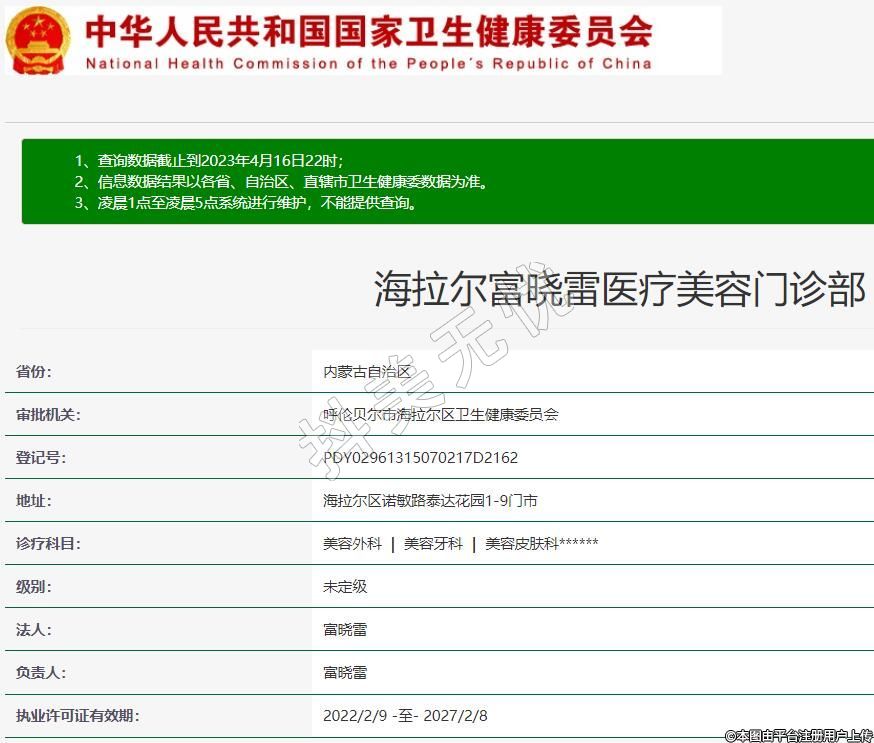Screen dimensions: 874x743
Task: Select the 负责人 name 富晓雷
Action: pyautogui.click(x=345, y=673)
